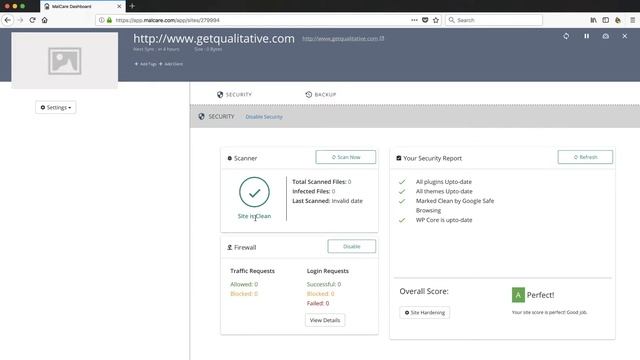Open a new browser tab with plus
Screen dimensions: 640x360
[x=132, y=6]
